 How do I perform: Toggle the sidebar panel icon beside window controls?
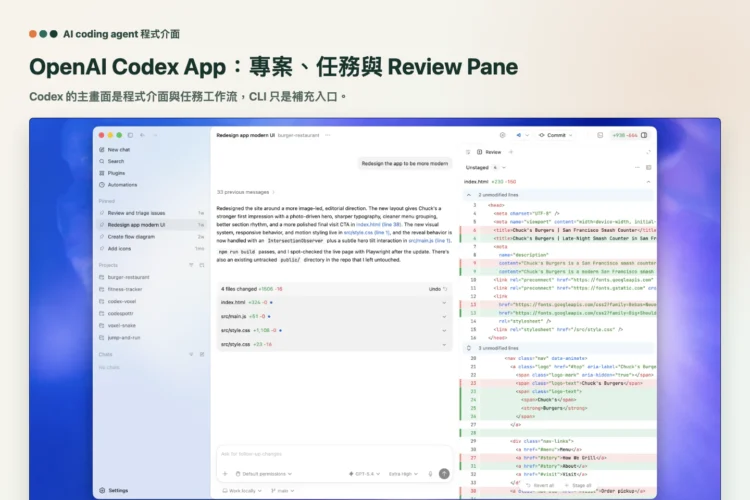tap(130, 135)
